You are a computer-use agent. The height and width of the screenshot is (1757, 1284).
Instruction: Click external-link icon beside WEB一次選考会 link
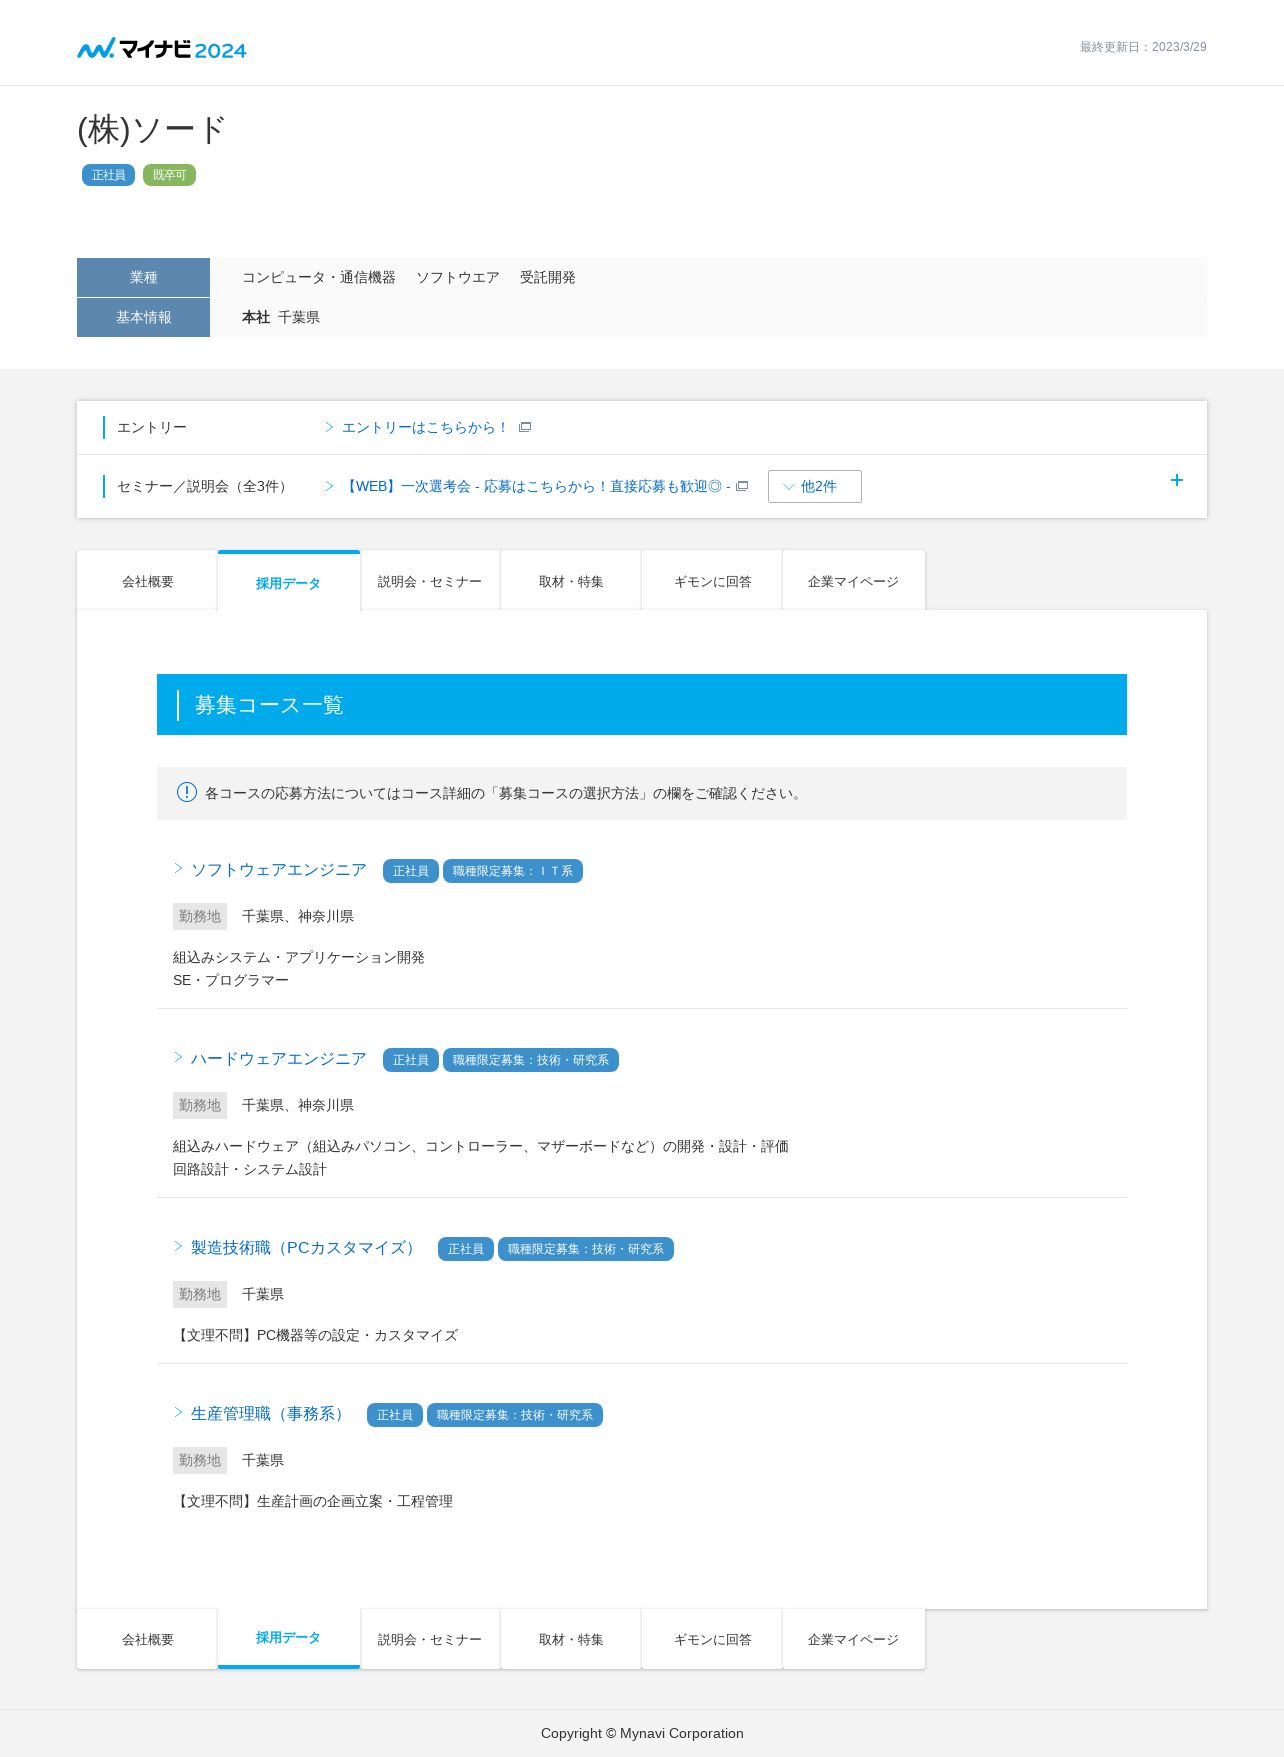tap(742, 486)
